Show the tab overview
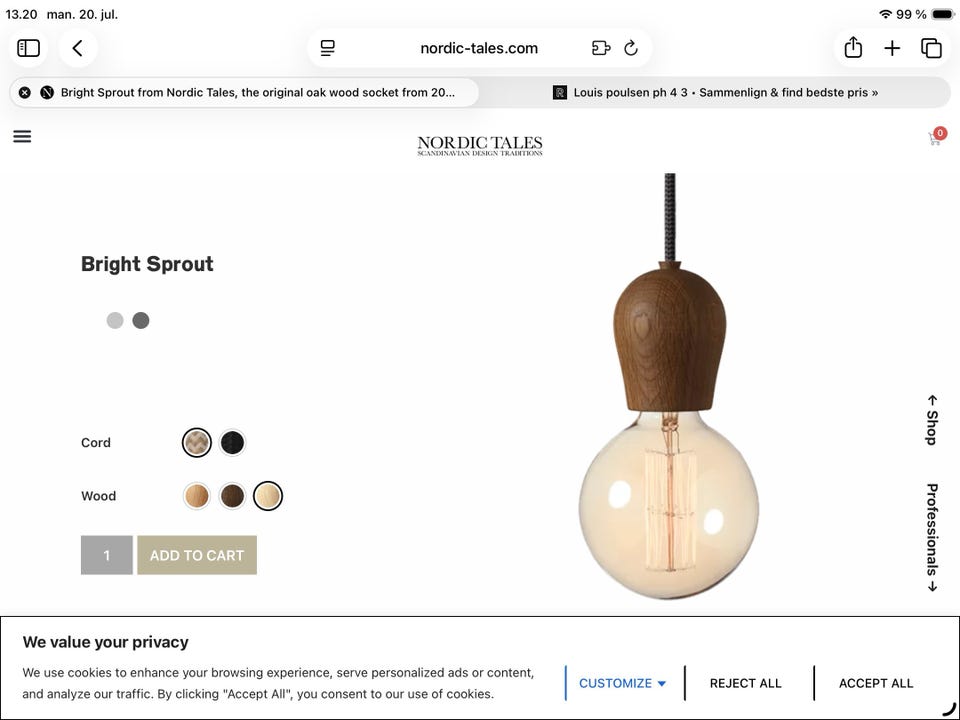Screen dimensions: 960x720 coord(931,48)
